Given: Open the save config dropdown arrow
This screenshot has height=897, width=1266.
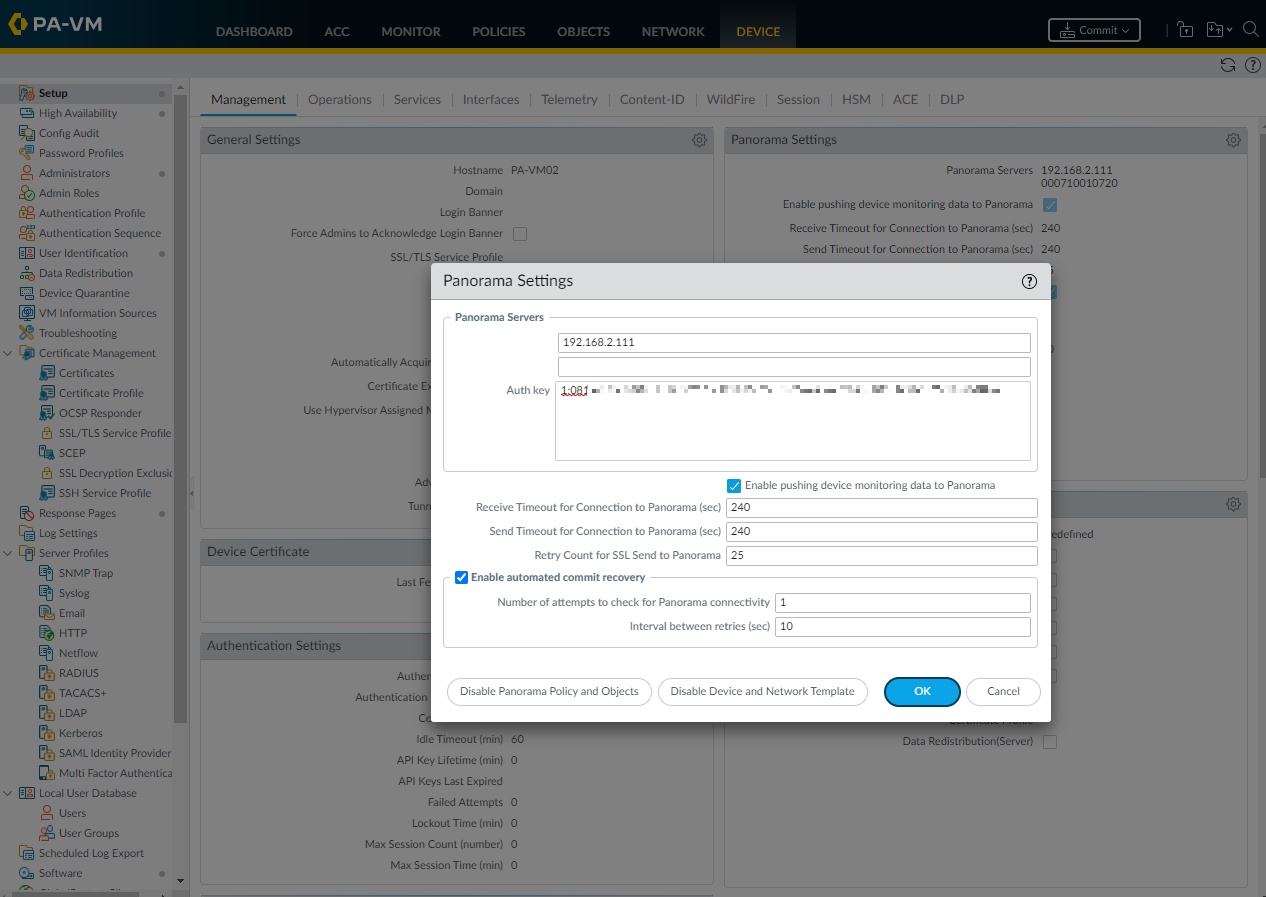Looking at the screenshot, I should 1229,30.
